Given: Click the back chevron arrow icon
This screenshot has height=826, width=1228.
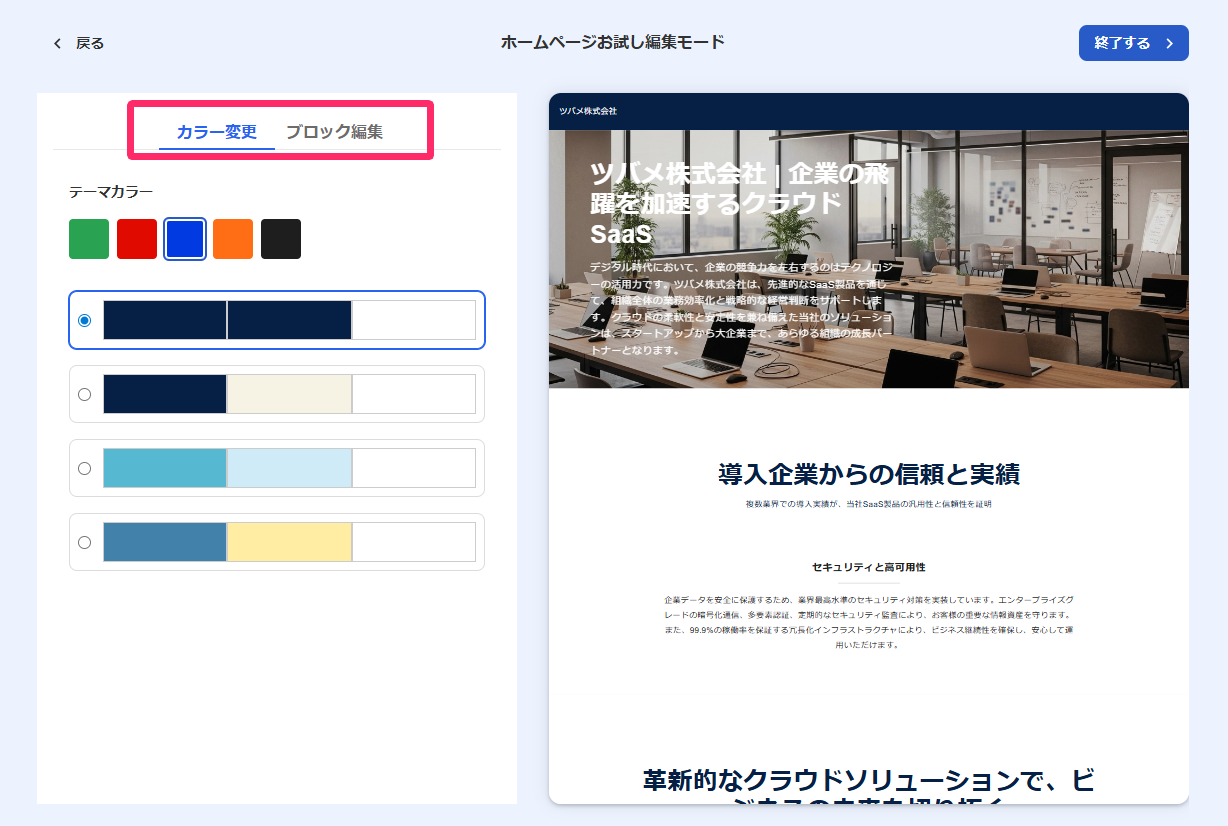Looking at the screenshot, I should [57, 43].
